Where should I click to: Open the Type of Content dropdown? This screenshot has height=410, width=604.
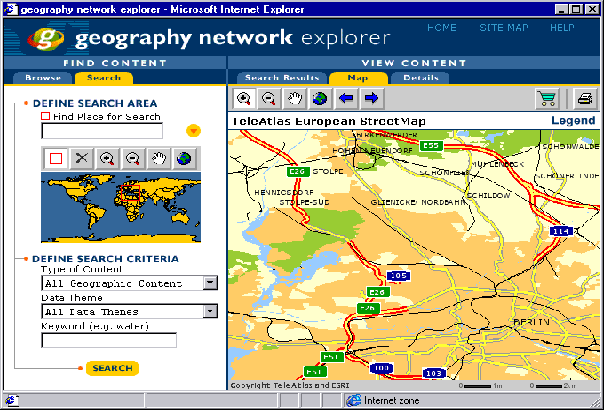pos(210,283)
